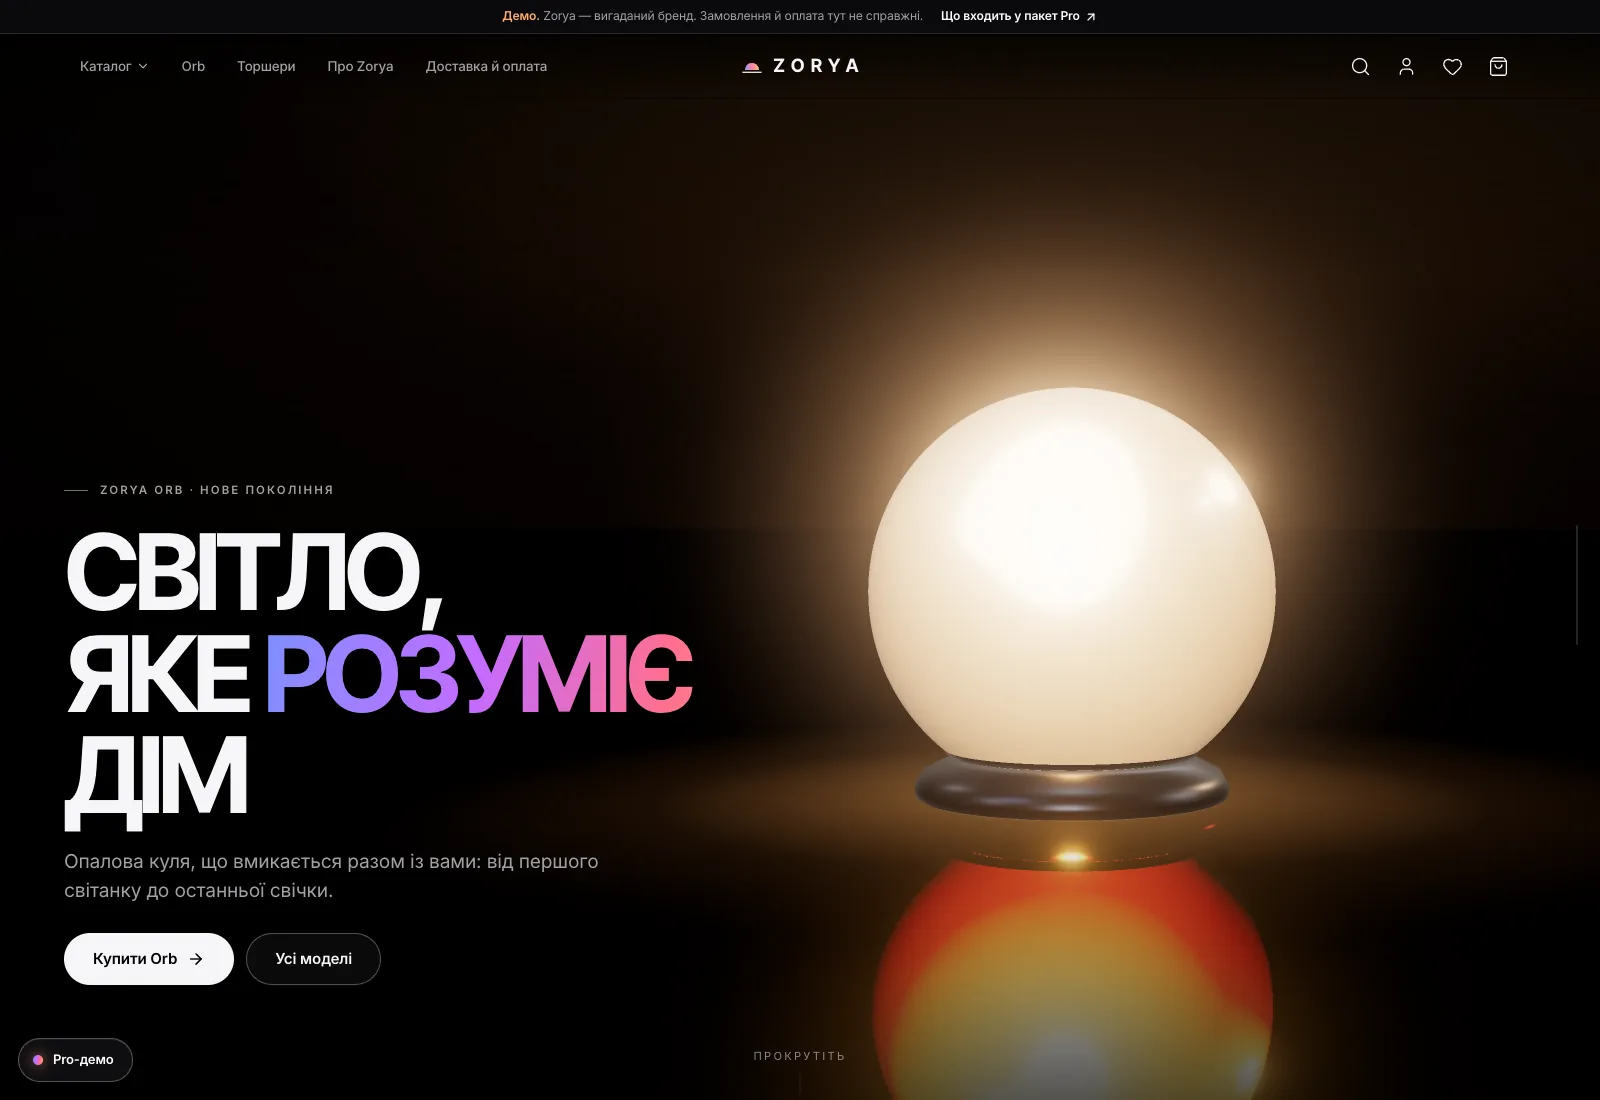Open the search icon in the header
This screenshot has height=1100, width=1600.
pyautogui.click(x=1360, y=67)
